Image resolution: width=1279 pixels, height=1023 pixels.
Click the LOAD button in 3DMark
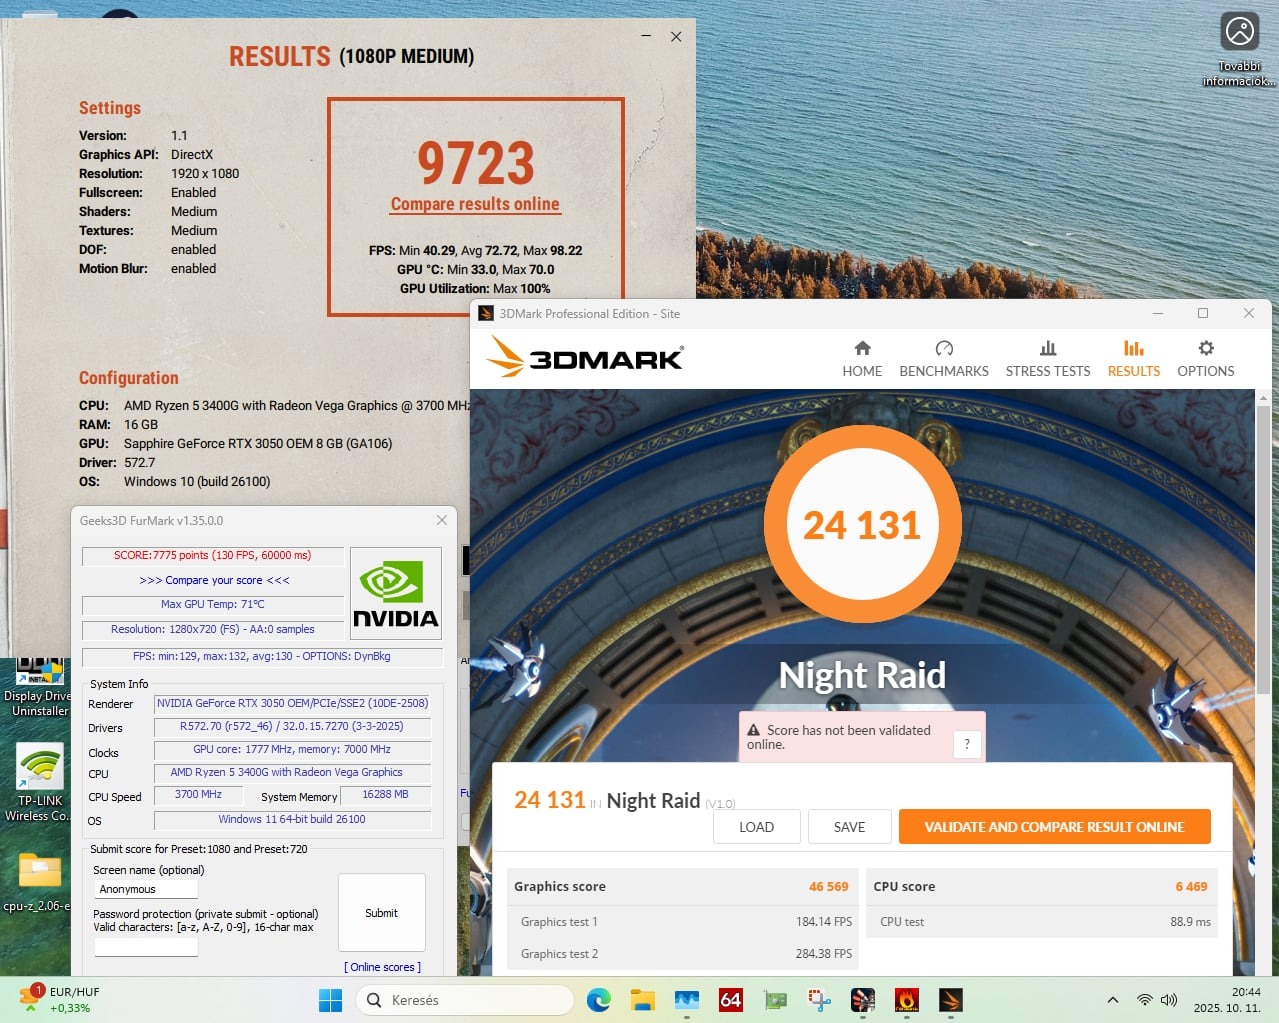(757, 827)
